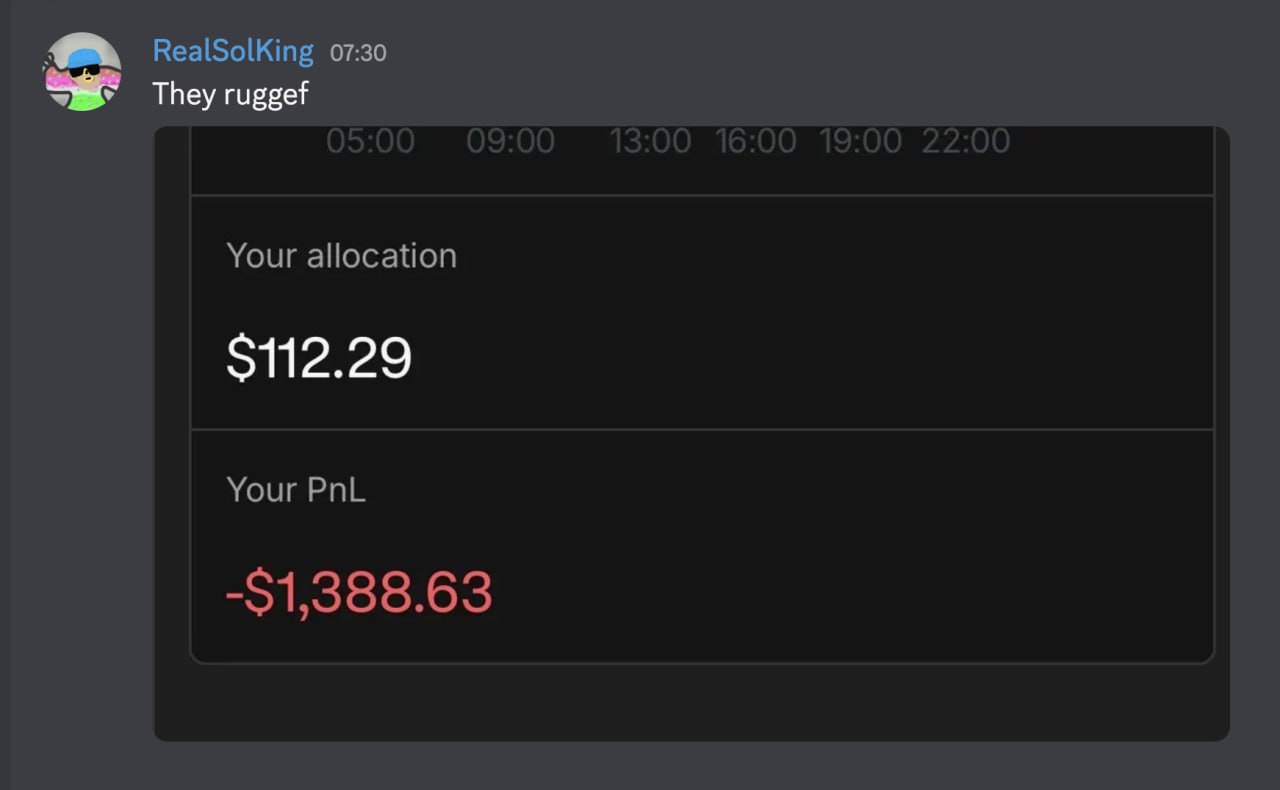The image size is (1280, 790).
Task: Click the minus sign of the PnL
Action: [233, 594]
